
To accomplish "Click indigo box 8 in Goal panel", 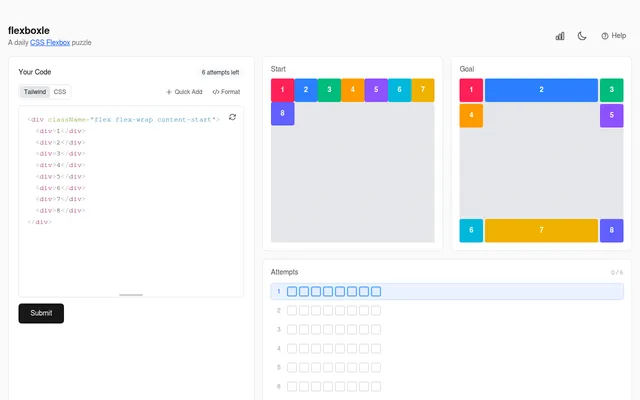I will point(611,230).
